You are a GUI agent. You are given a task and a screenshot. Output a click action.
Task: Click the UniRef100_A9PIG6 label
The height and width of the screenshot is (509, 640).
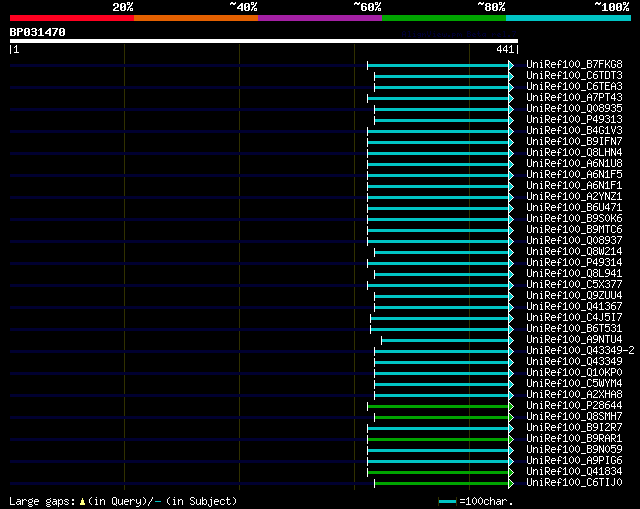click(x=574, y=461)
